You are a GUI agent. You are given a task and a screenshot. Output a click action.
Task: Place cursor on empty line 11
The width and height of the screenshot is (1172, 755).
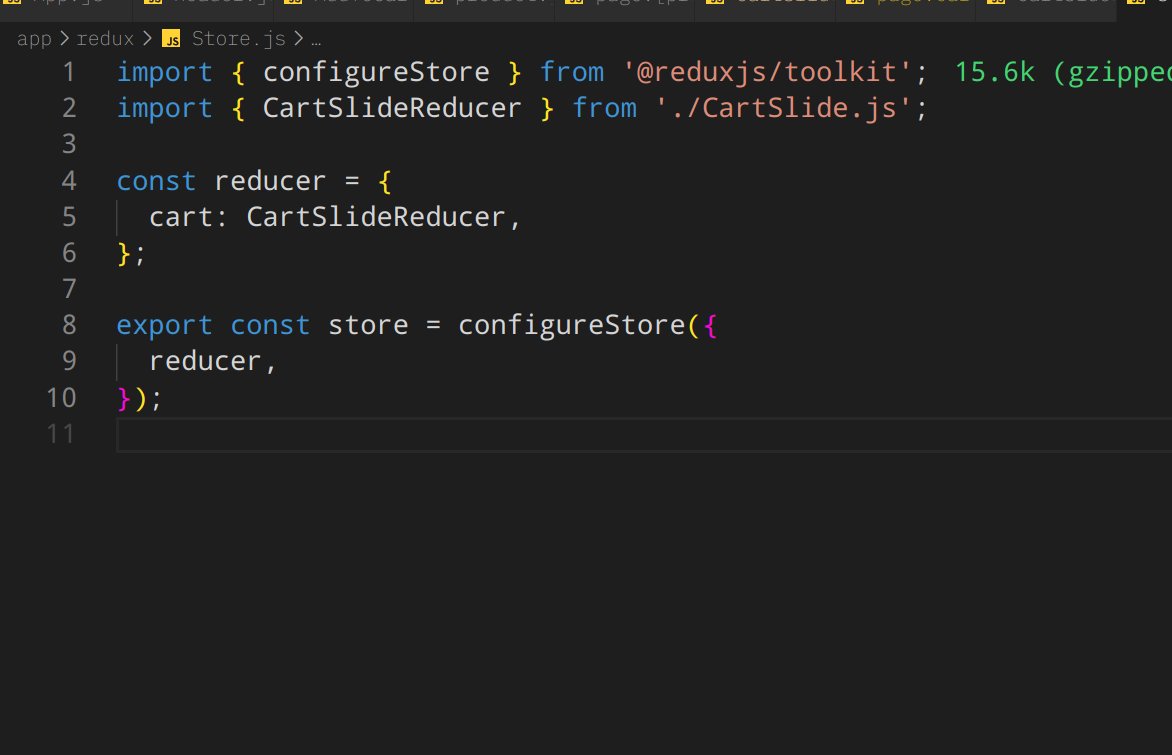point(600,434)
